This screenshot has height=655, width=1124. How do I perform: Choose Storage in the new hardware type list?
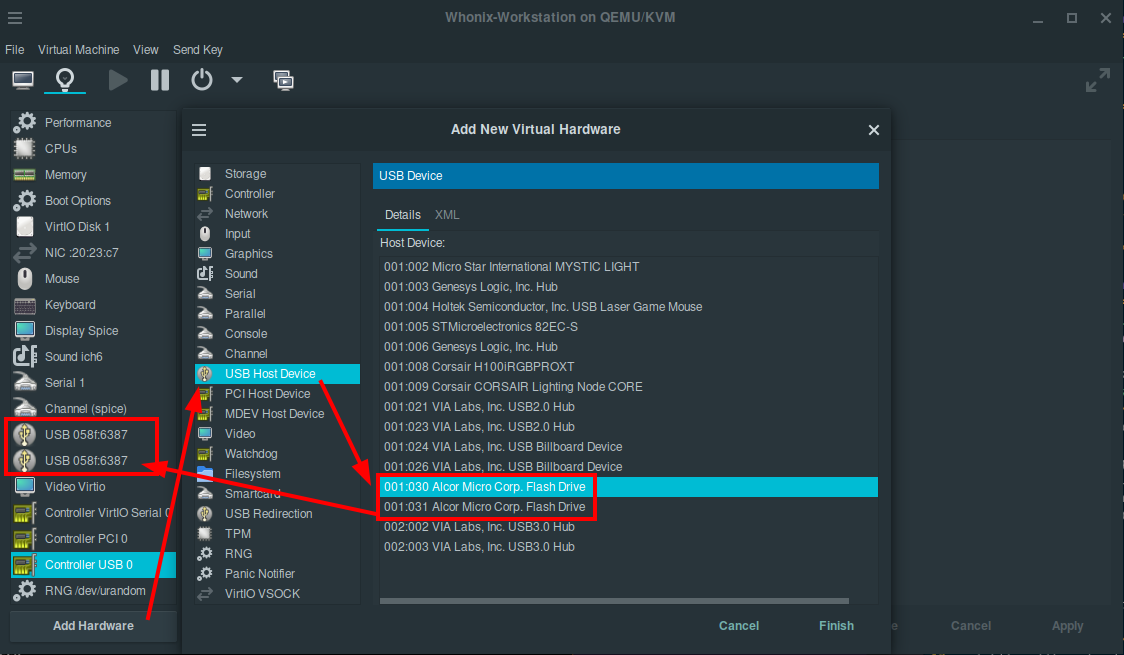click(x=277, y=173)
